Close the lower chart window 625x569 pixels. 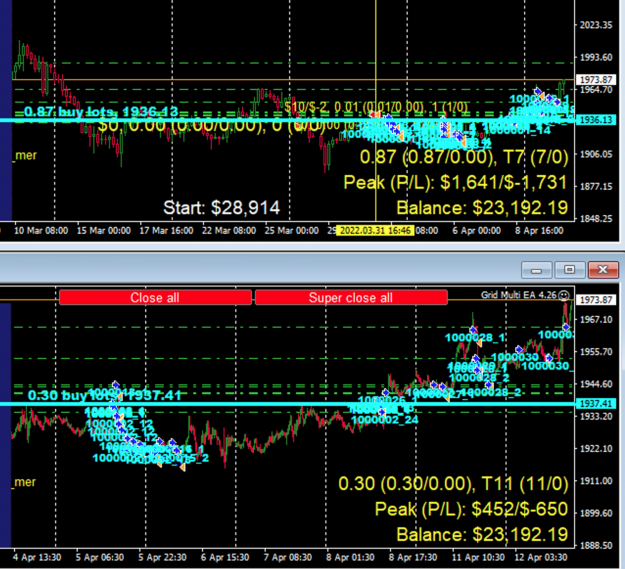[x=603, y=270]
